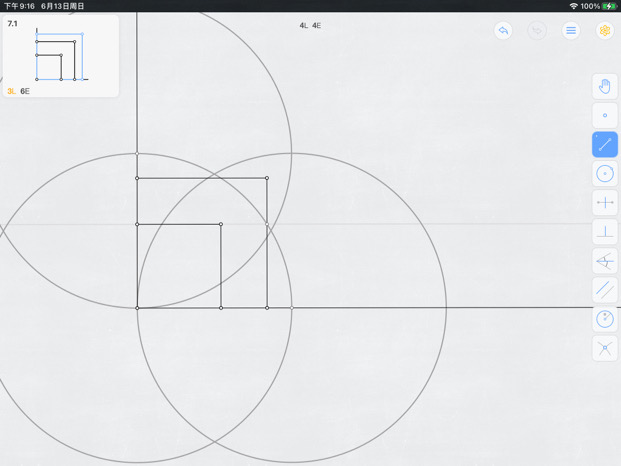Select the Compass tool
Viewport: 621px width, 466px height.
point(605,319)
